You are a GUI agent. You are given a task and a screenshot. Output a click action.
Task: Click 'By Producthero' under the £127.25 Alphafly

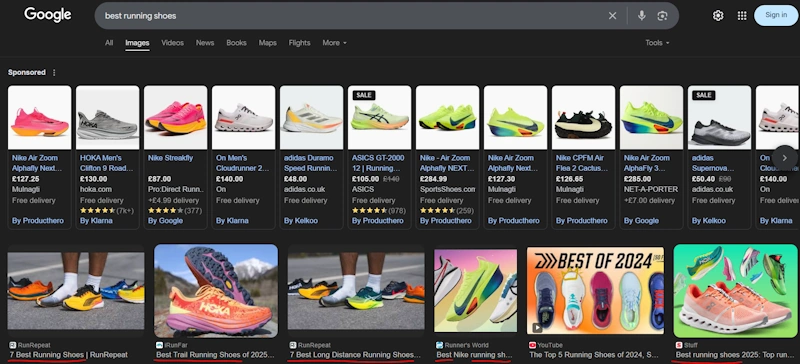coord(37,221)
